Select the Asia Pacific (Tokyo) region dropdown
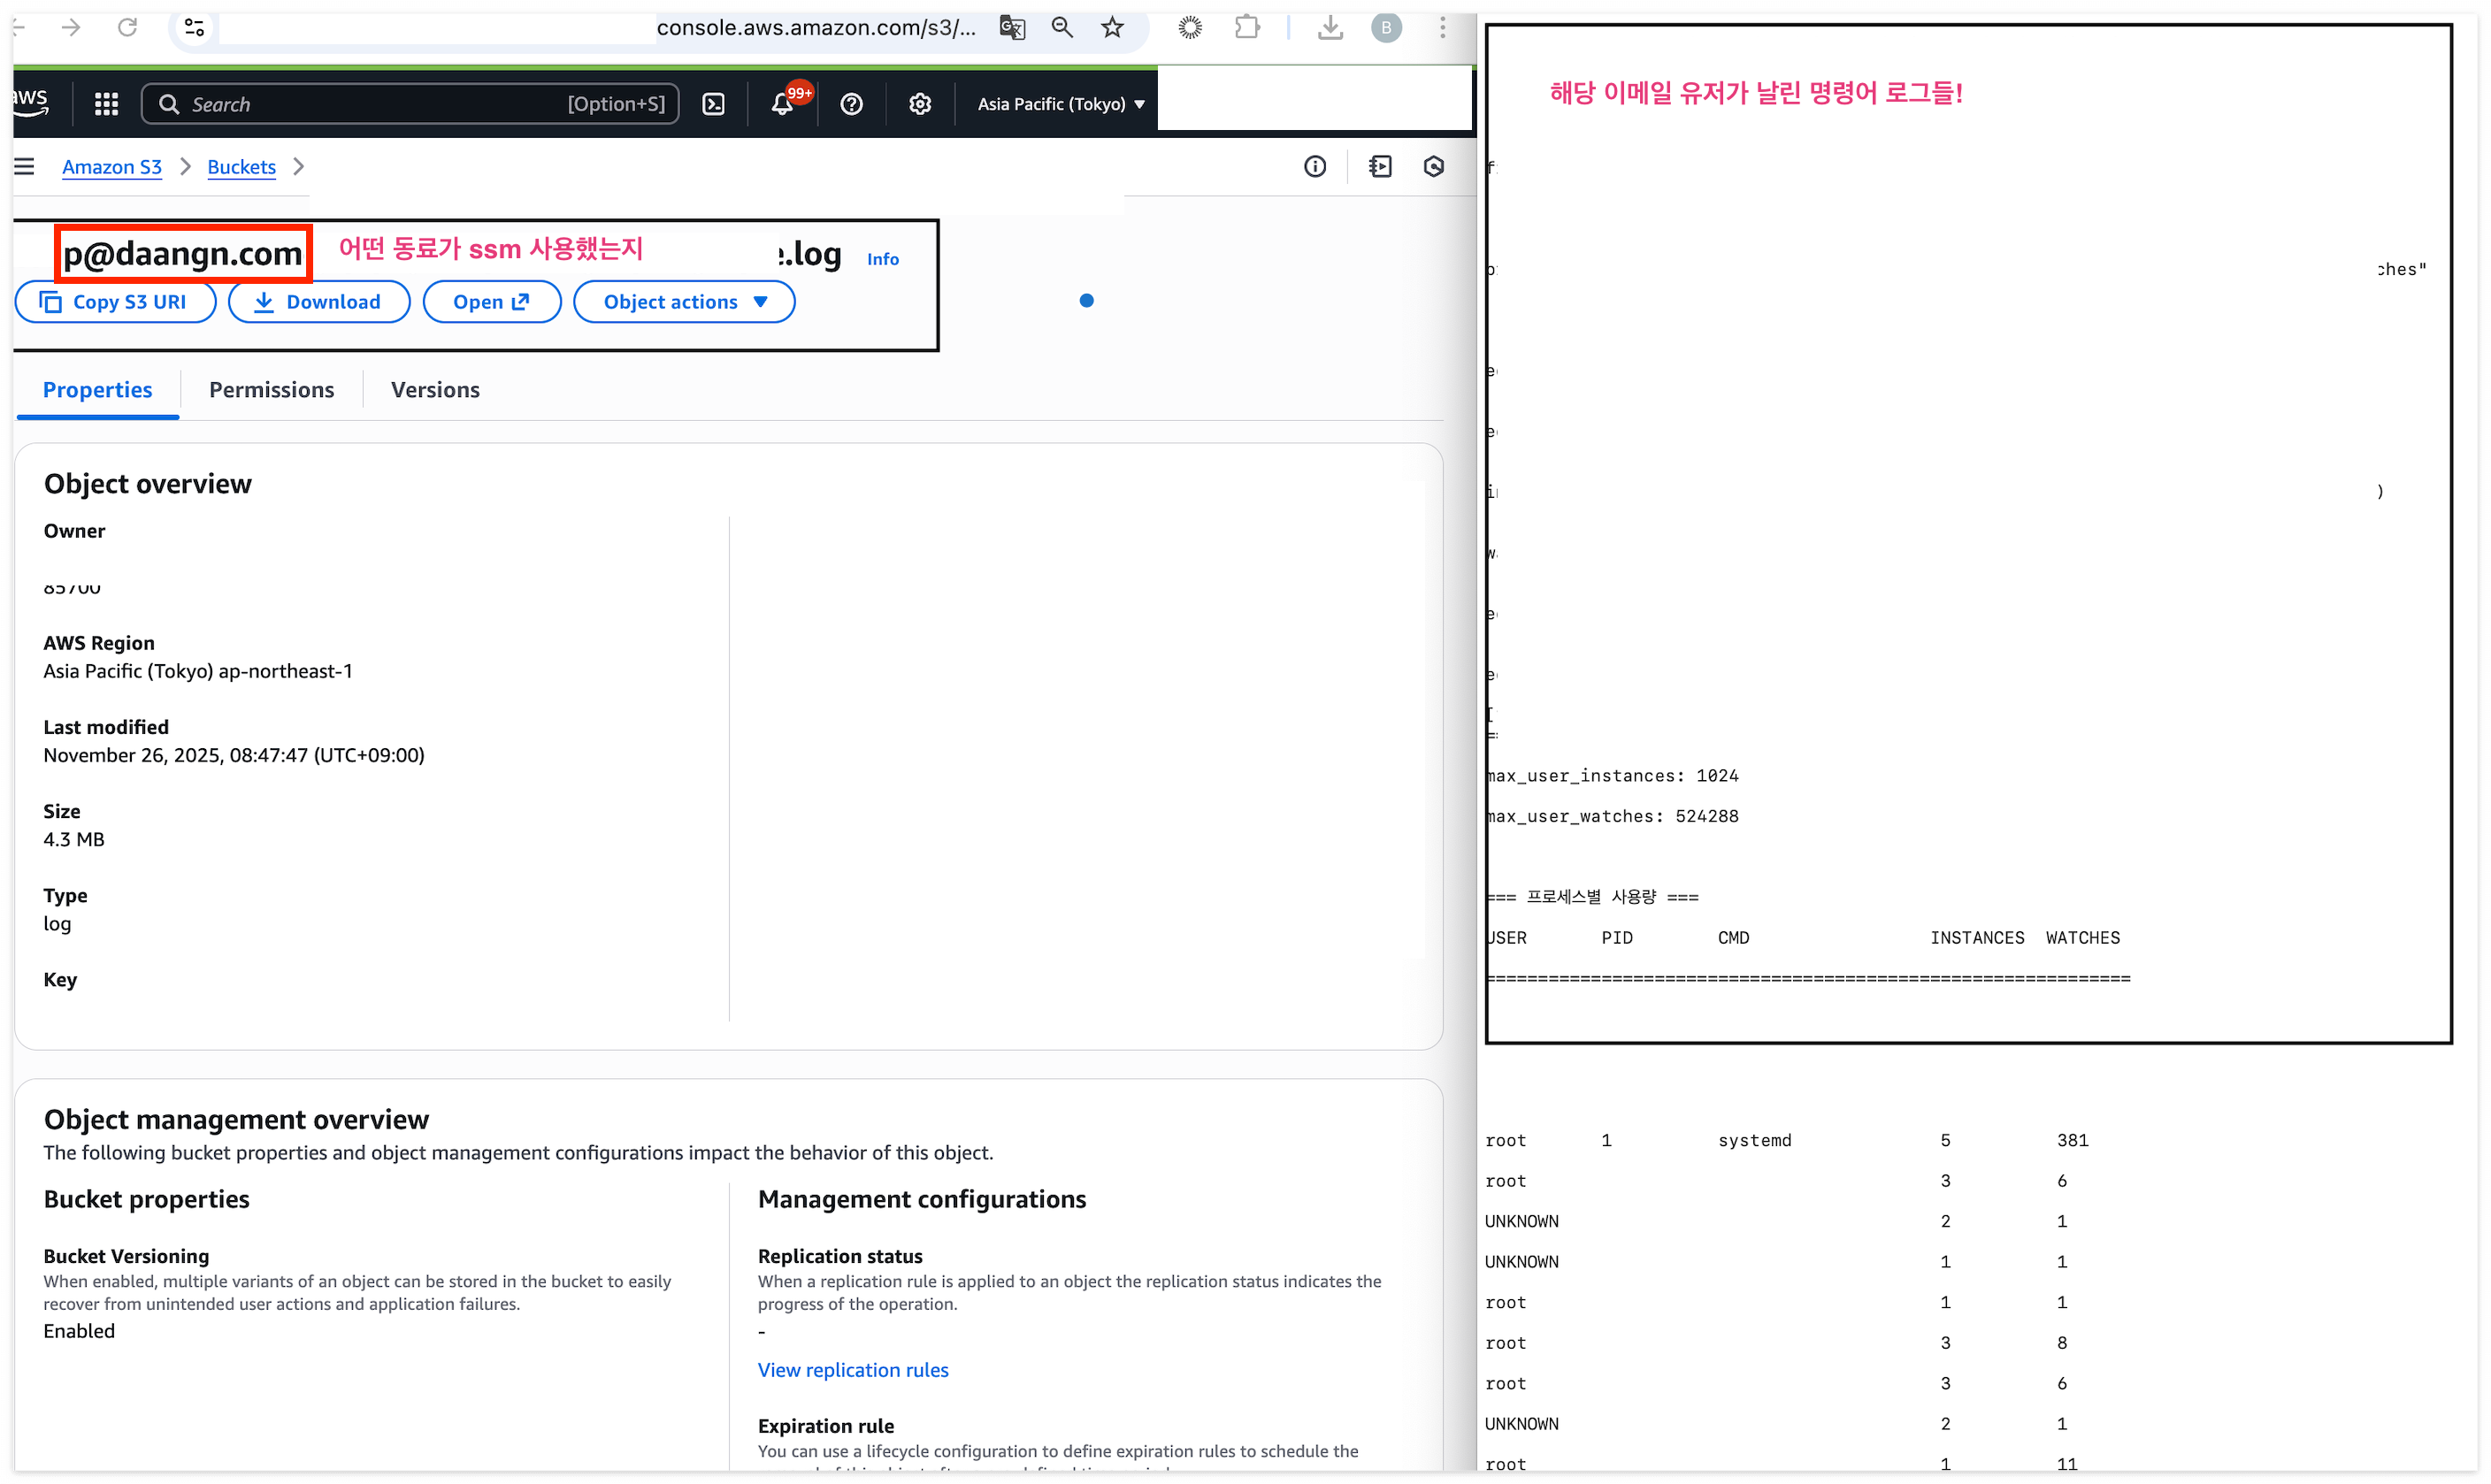This screenshot has width=2491, height=1484. coord(1061,104)
